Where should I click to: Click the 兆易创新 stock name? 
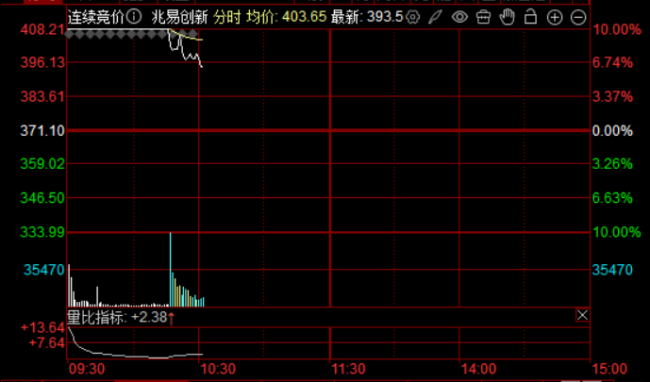[179, 17]
